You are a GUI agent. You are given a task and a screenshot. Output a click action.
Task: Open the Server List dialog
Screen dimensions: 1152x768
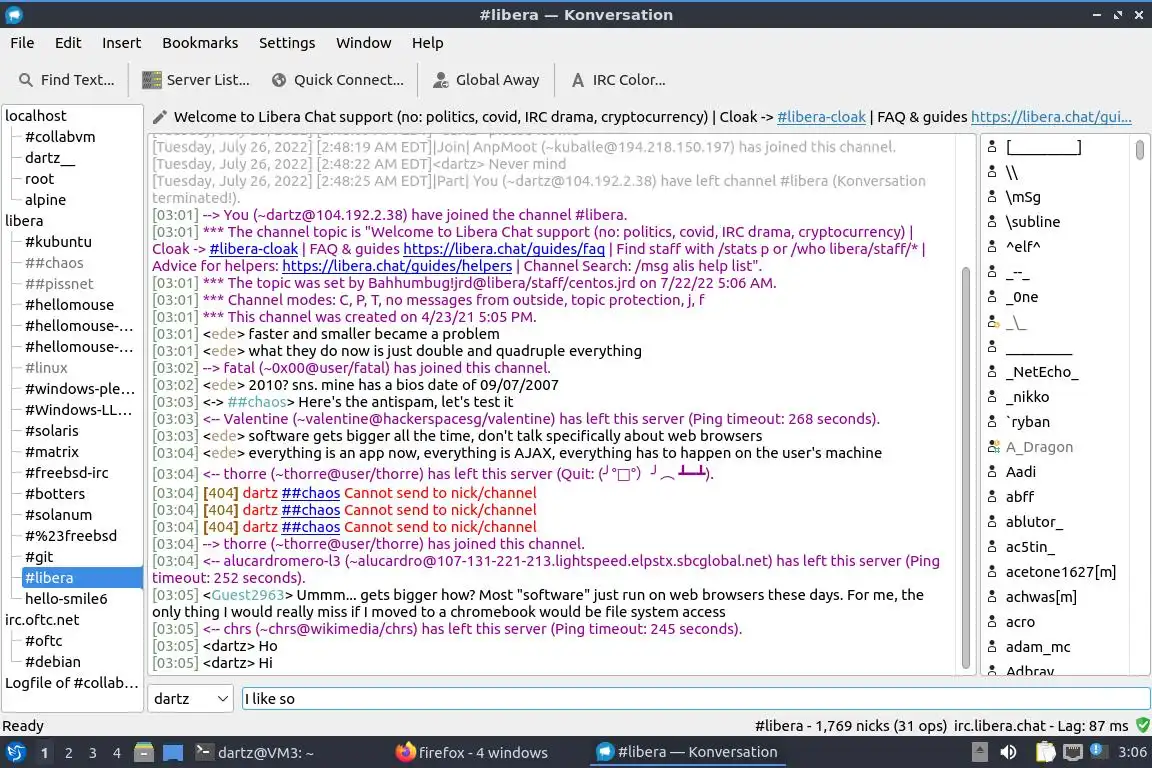click(195, 80)
